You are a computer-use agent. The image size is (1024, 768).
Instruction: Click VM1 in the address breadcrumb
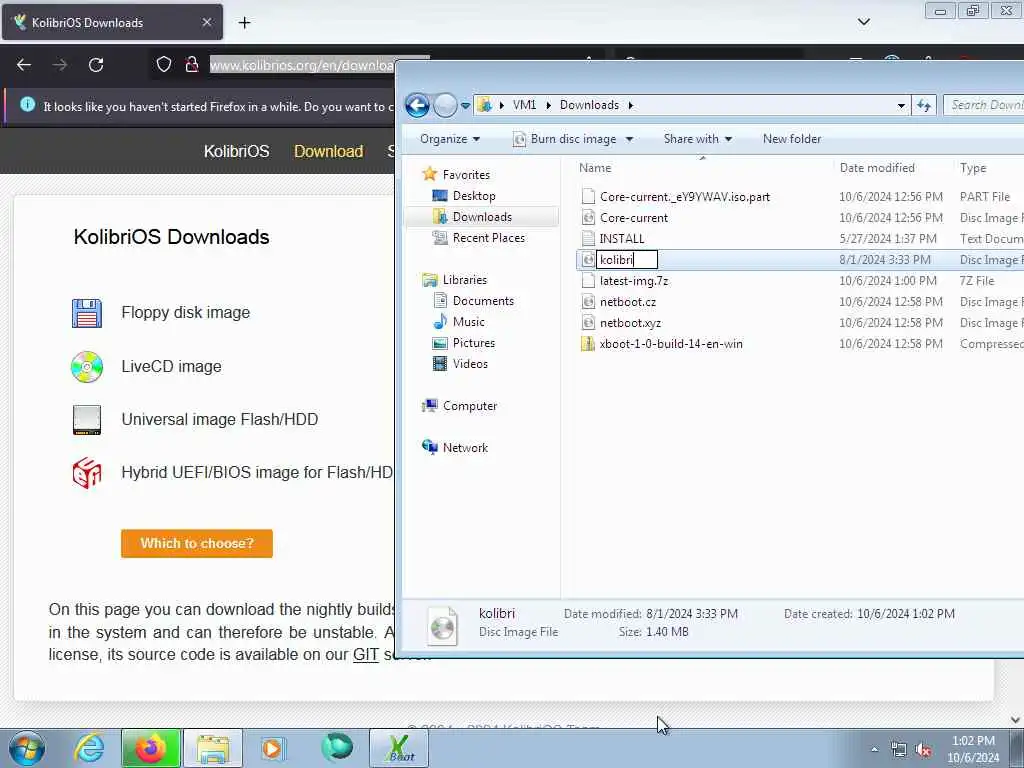pos(524,105)
